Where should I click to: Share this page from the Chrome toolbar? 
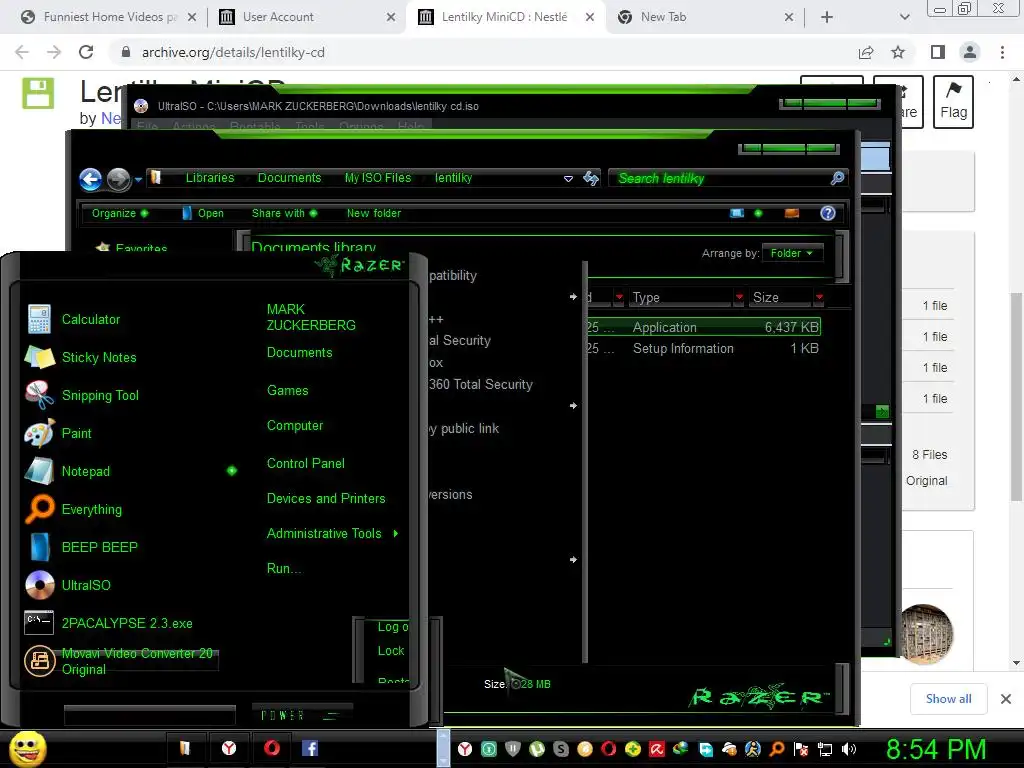point(866,52)
